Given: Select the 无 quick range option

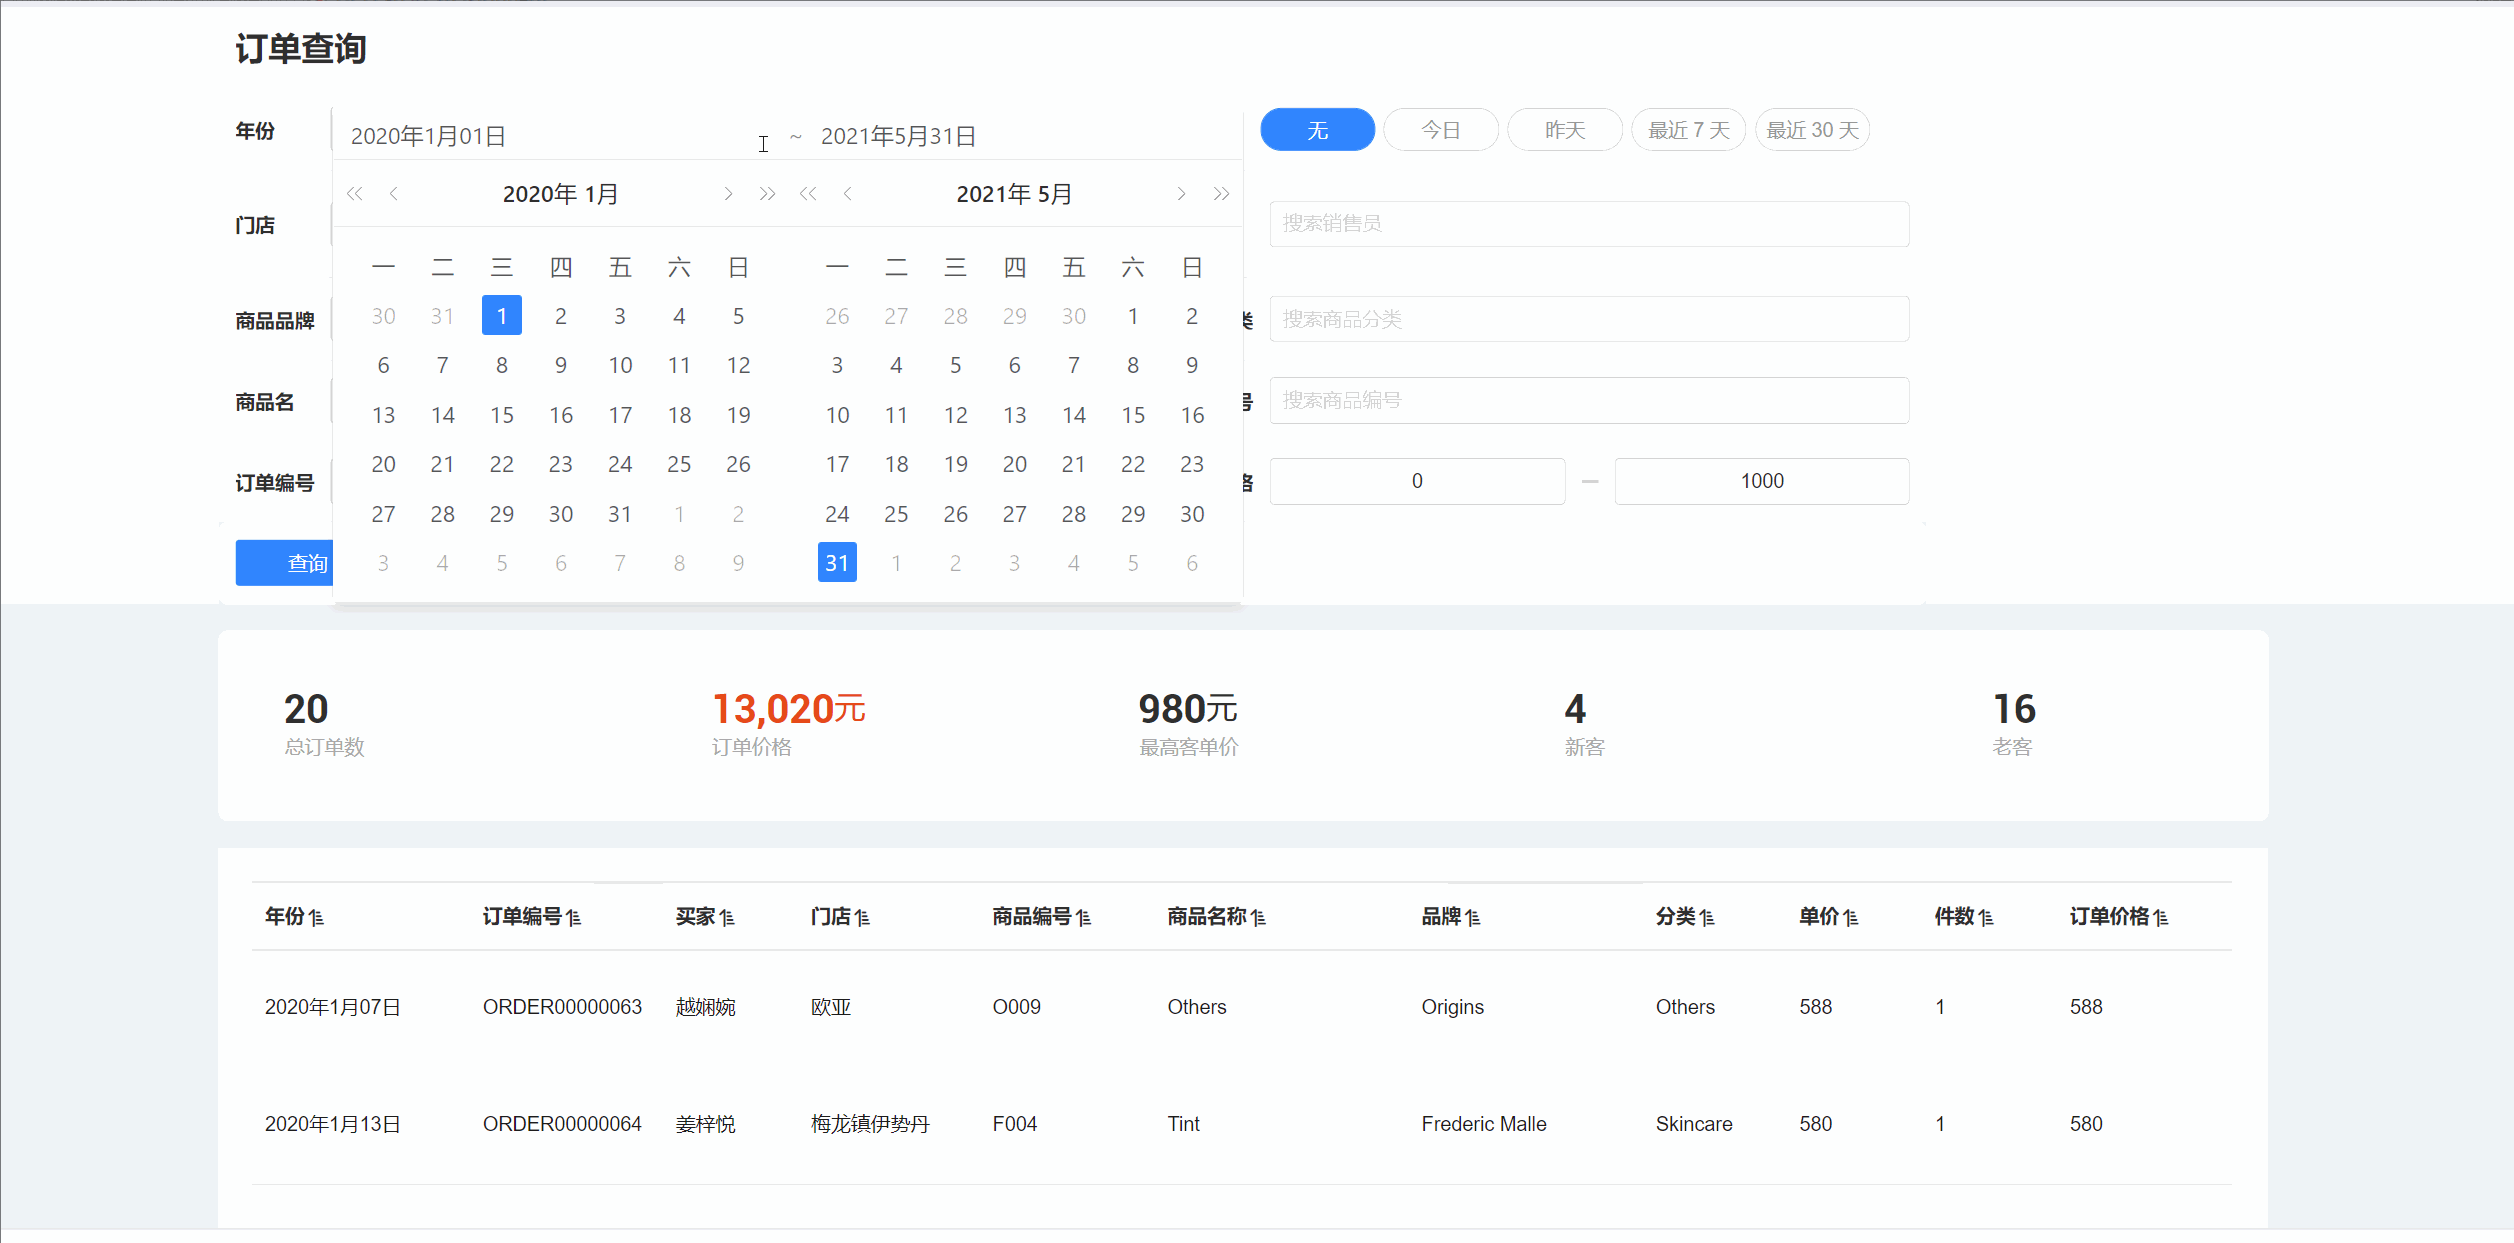Looking at the screenshot, I should pyautogui.click(x=1317, y=130).
